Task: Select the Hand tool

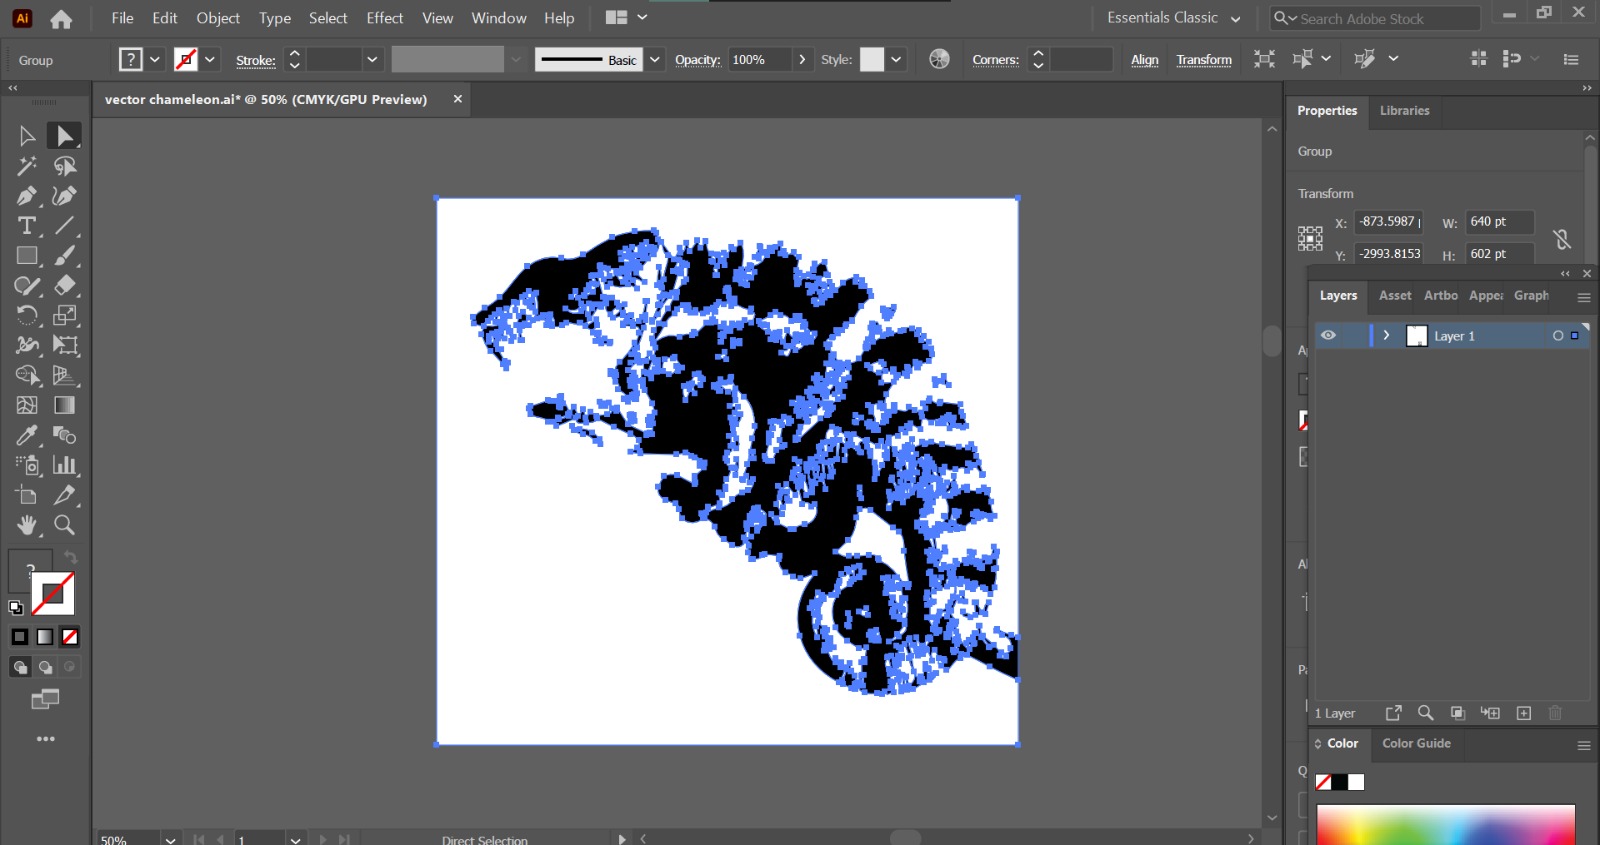Action: click(x=27, y=525)
